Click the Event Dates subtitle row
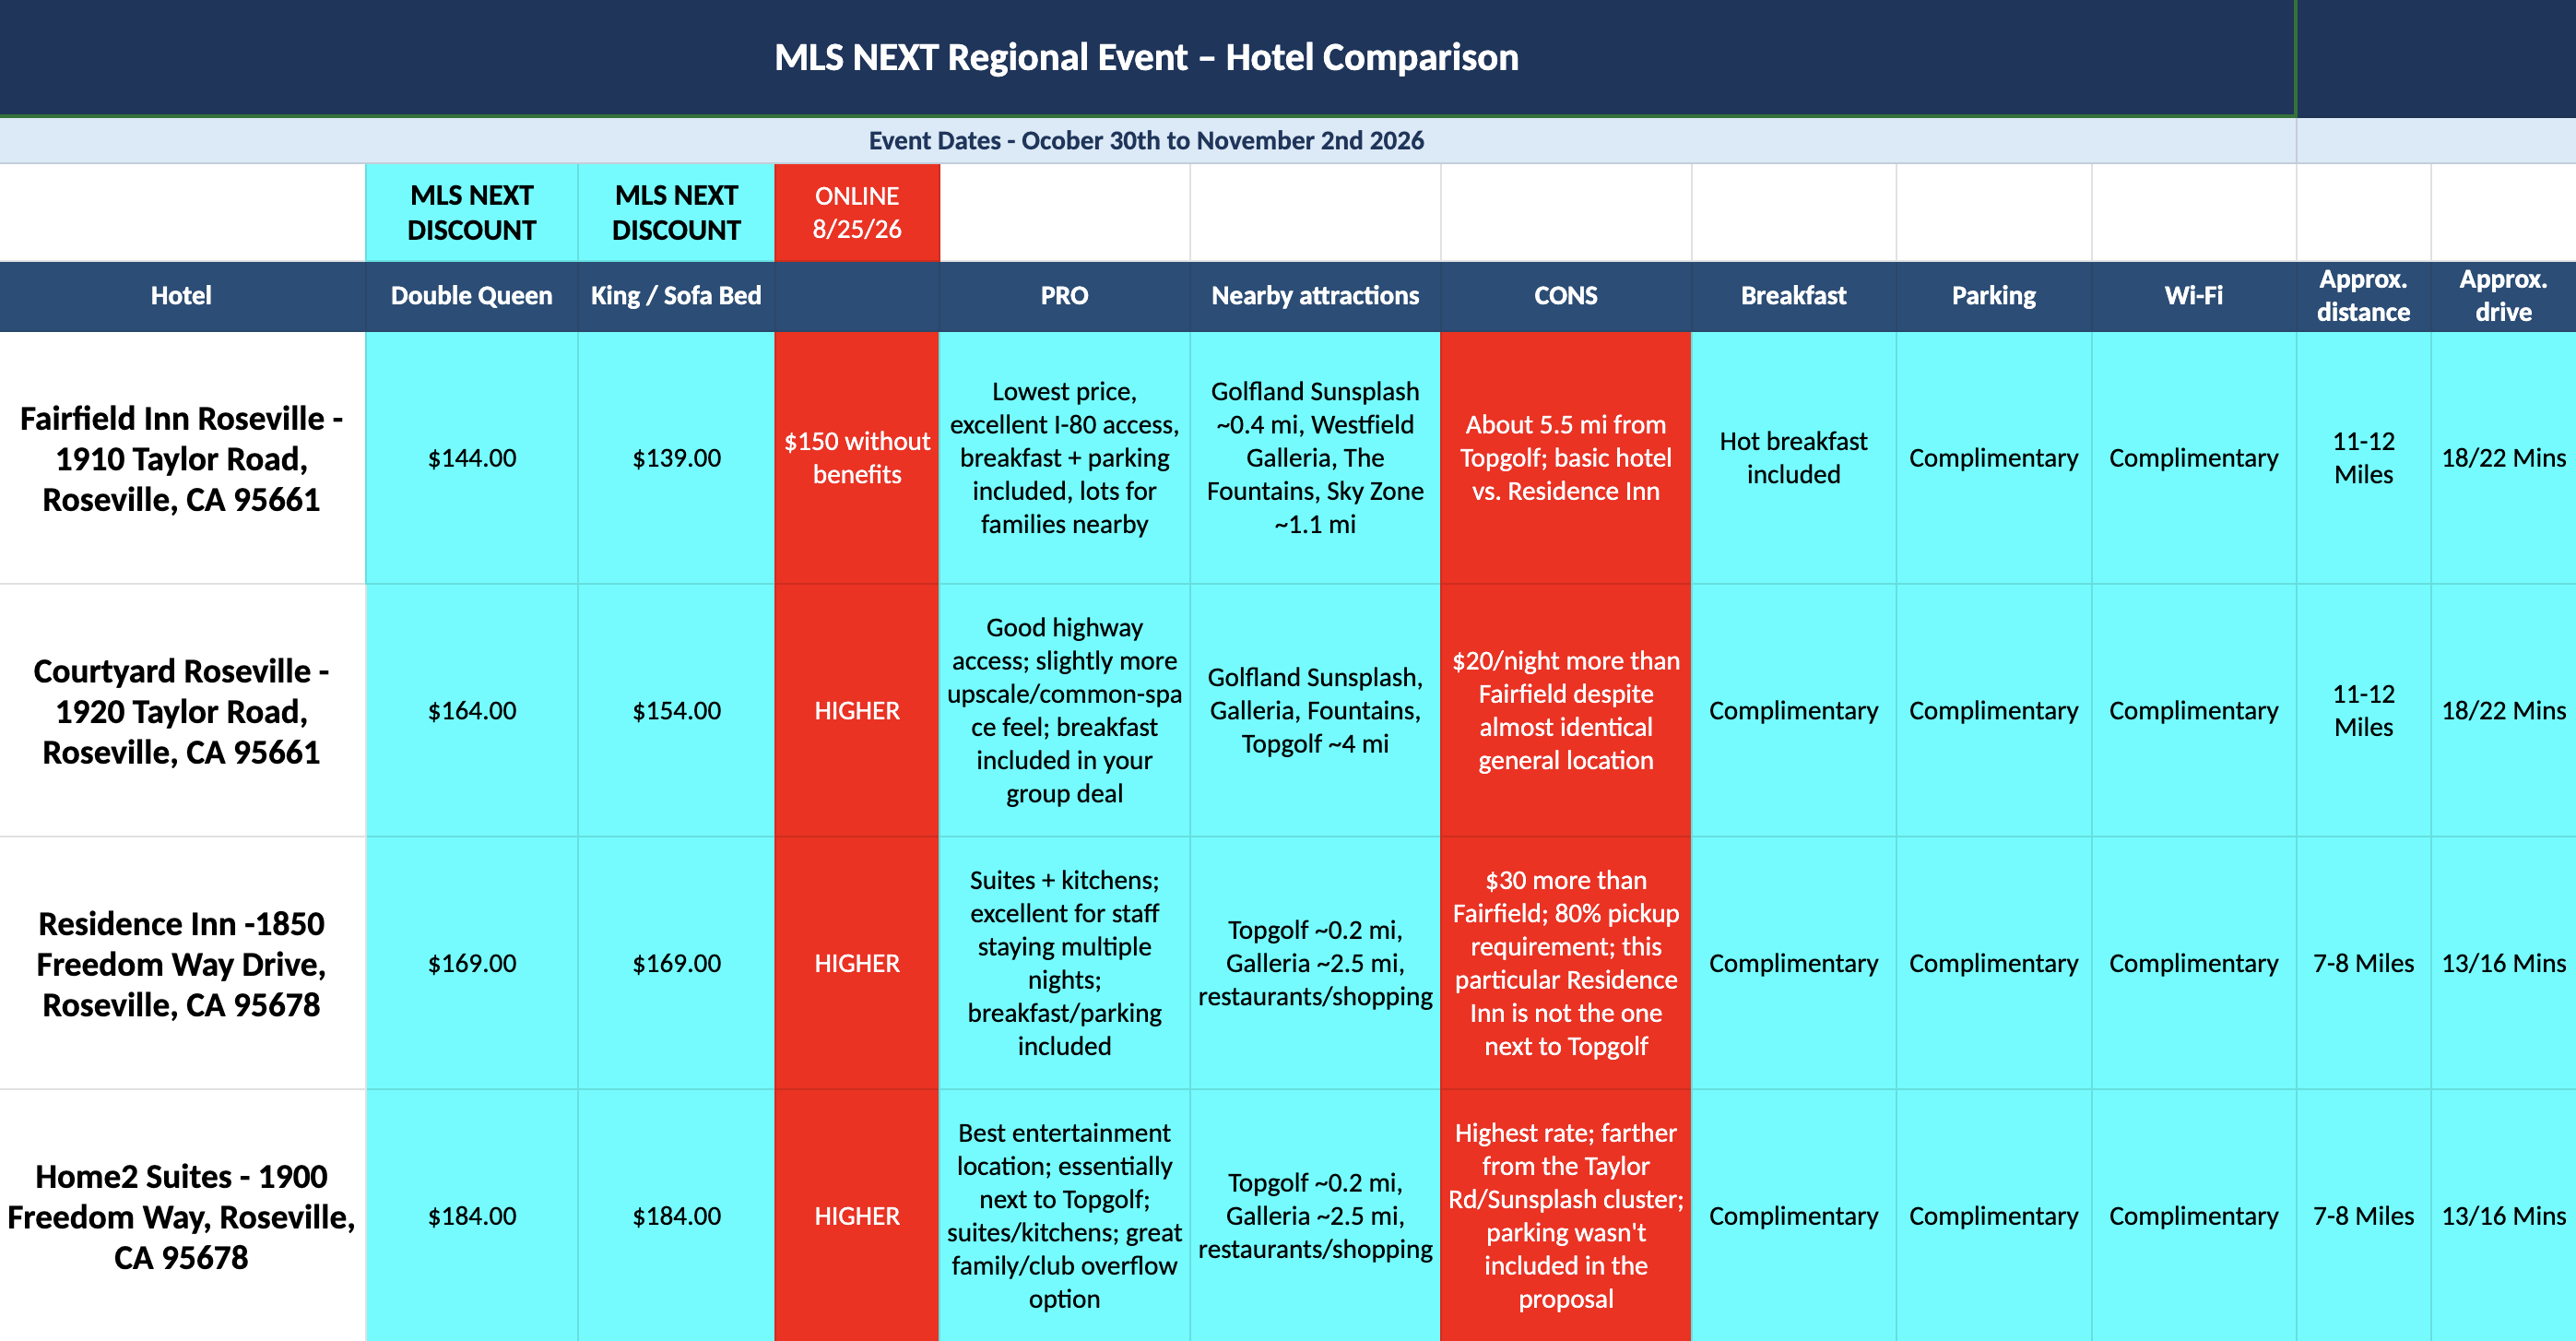The width and height of the screenshot is (2576, 1341). (1146, 141)
